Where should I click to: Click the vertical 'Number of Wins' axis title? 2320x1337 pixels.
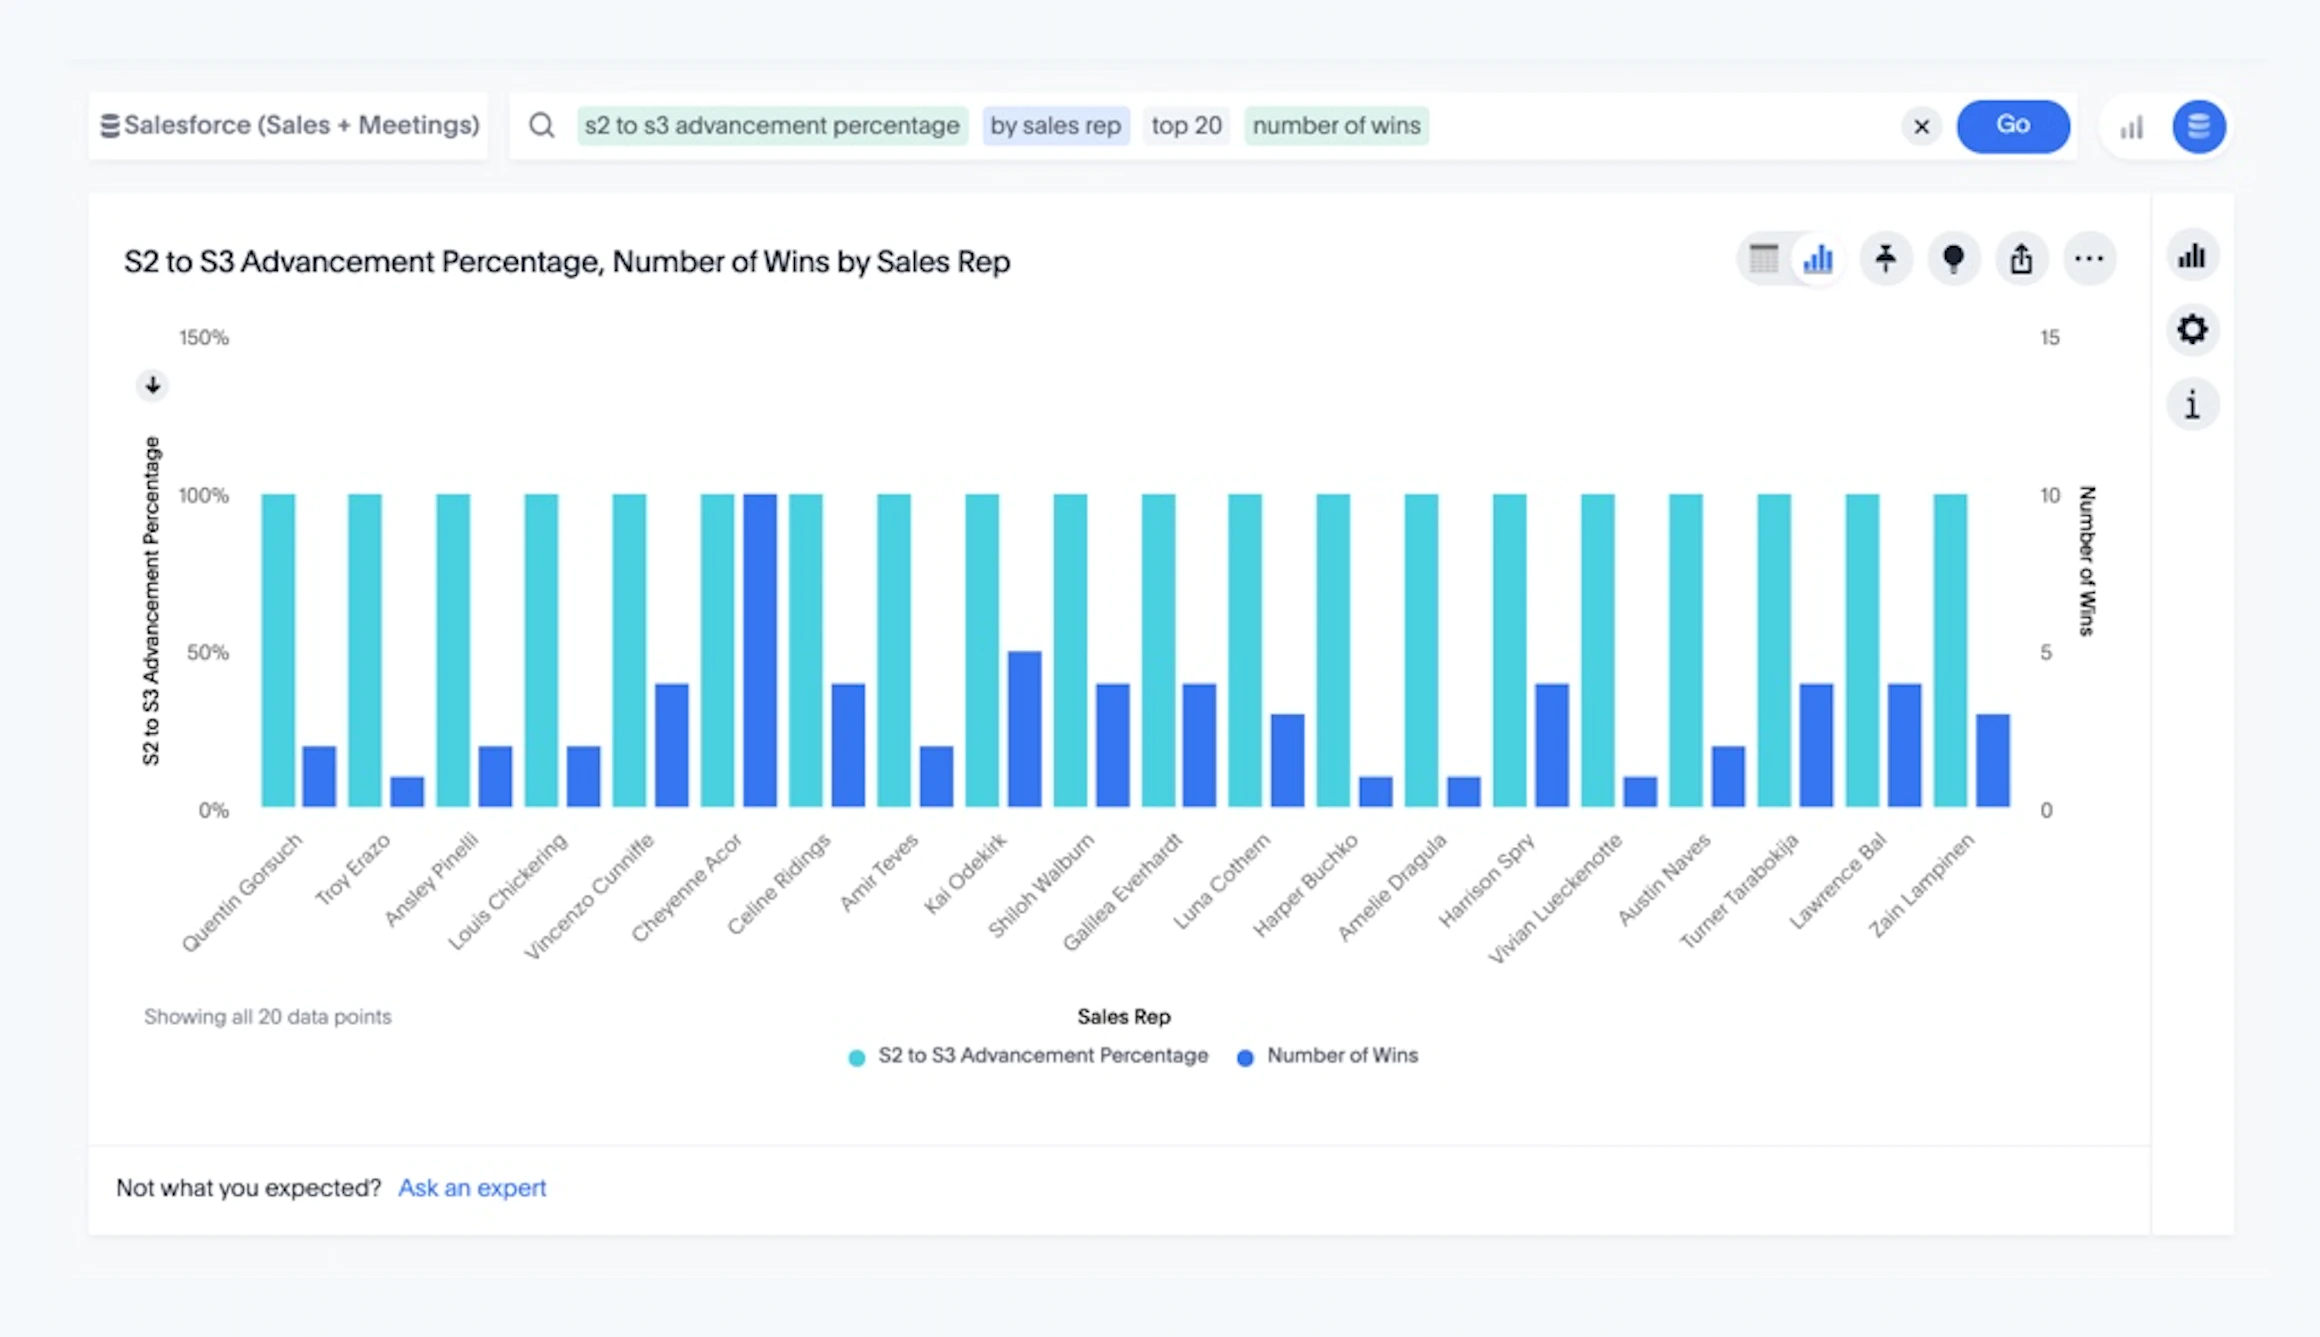[2086, 561]
